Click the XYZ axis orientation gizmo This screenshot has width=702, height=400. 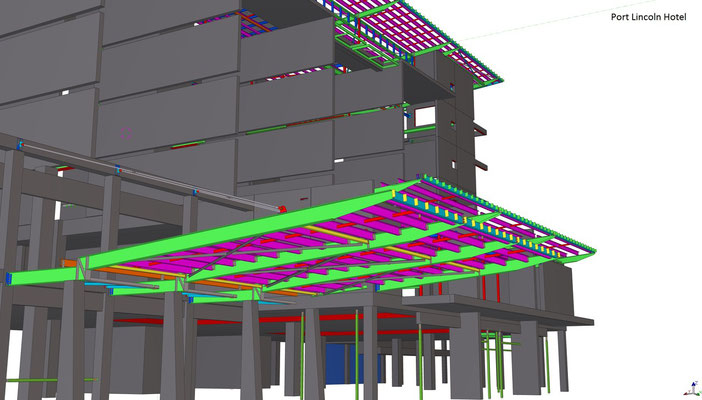[691, 388]
